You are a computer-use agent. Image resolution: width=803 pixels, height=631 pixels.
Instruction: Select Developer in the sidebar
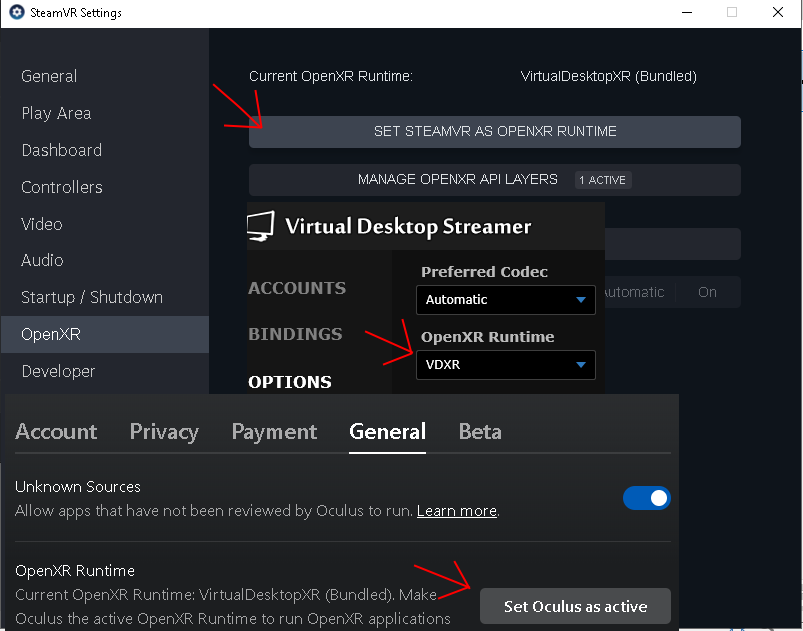click(57, 371)
